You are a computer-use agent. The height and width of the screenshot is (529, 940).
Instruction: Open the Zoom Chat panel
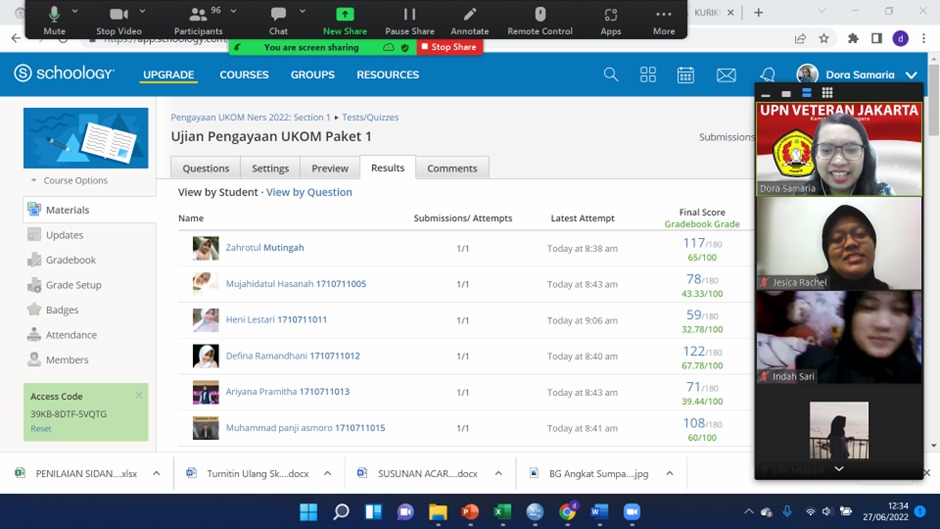point(278,19)
